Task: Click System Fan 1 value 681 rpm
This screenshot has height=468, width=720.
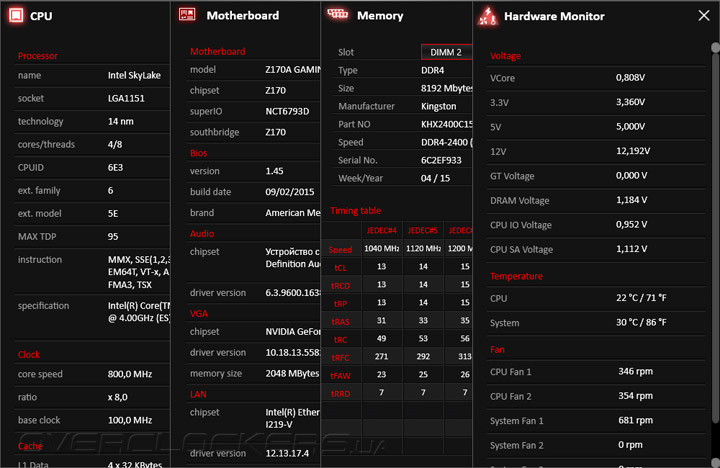Action: pos(635,420)
